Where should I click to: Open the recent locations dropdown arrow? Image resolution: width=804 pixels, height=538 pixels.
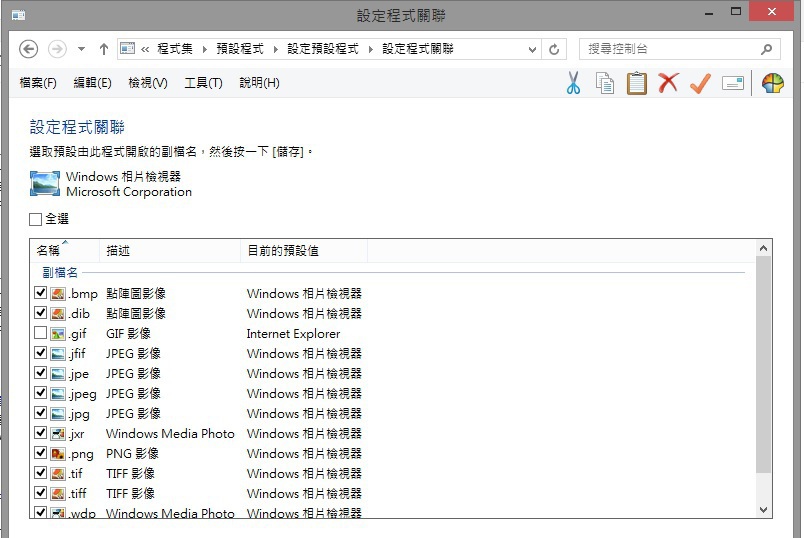82,49
